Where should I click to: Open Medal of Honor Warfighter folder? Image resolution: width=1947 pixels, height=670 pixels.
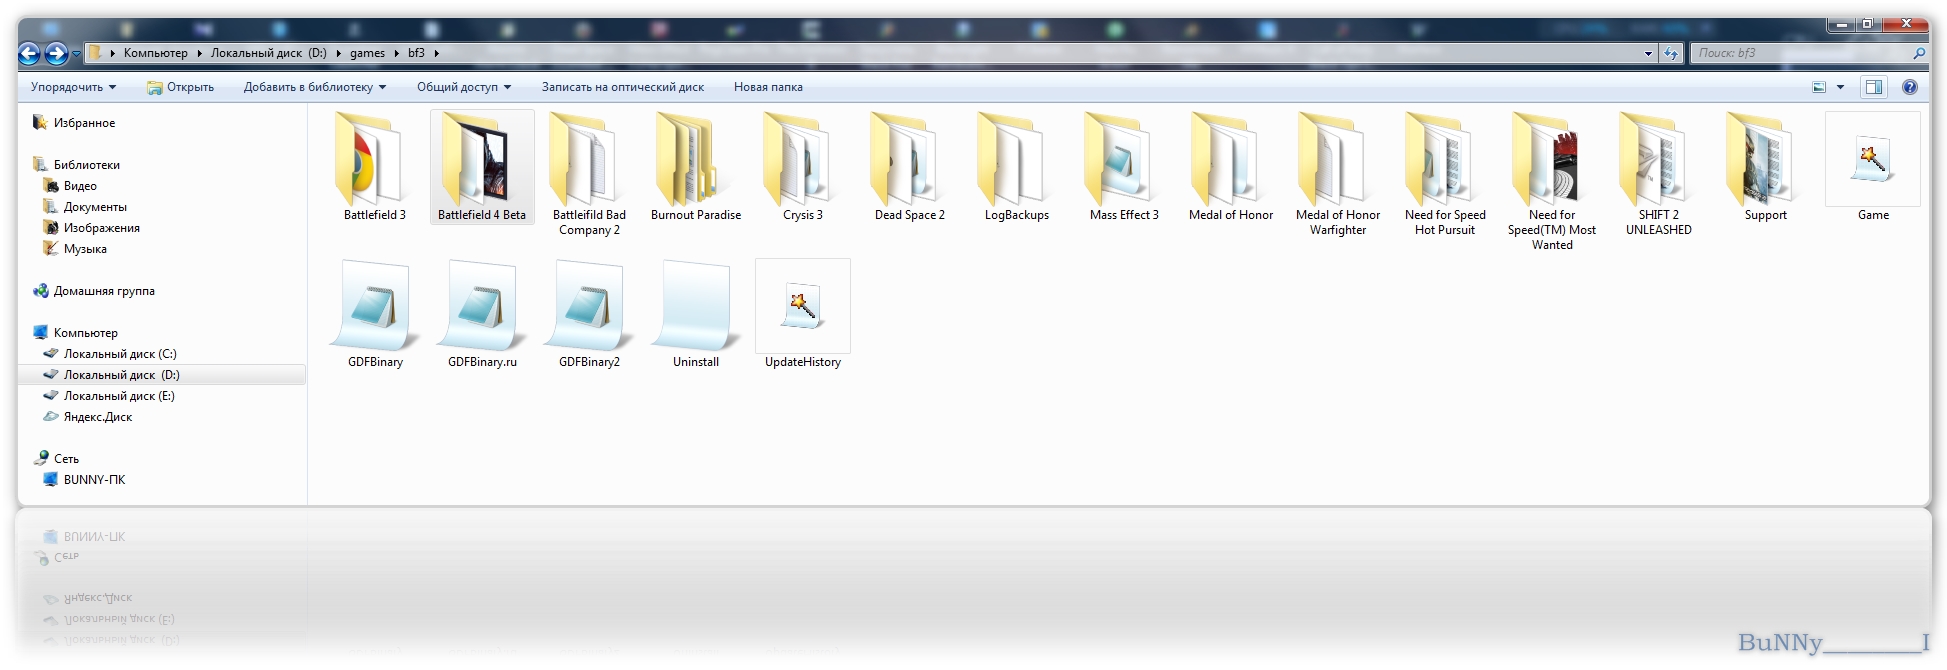point(1338,174)
